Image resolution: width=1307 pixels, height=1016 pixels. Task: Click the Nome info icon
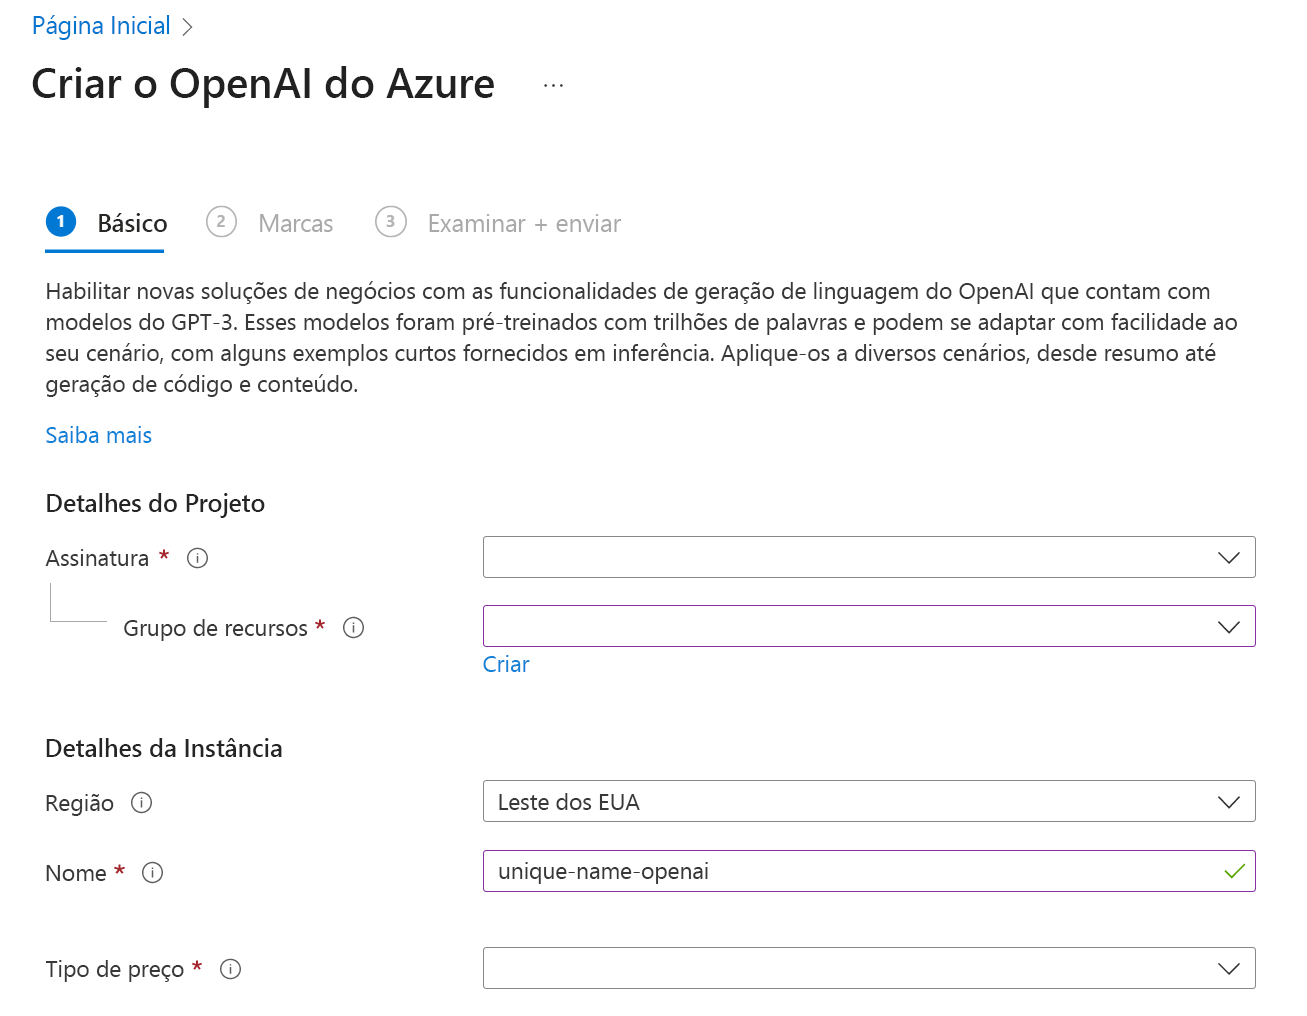click(x=152, y=873)
